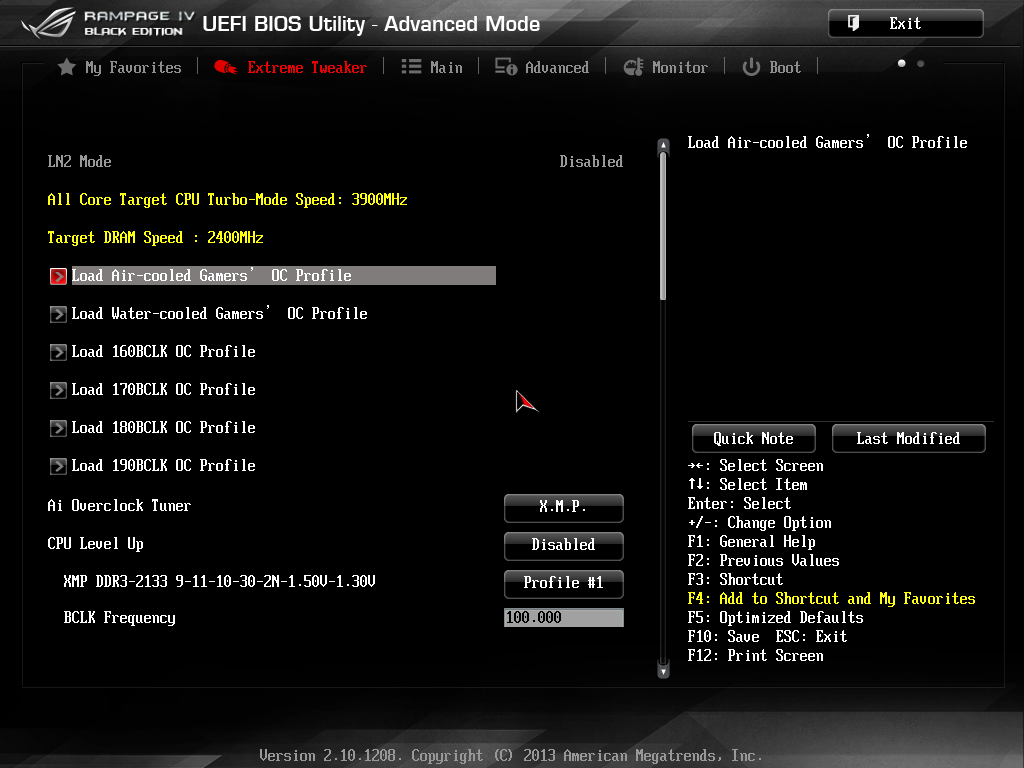Image resolution: width=1024 pixels, height=768 pixels.
Task: Click the star icon beside My Favorites
Action: (x=66, y=67)
